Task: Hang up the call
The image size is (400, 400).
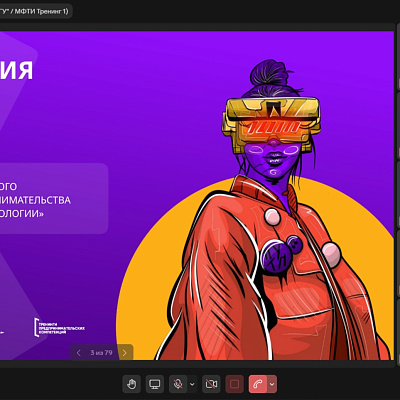Action: click(258, 384)
